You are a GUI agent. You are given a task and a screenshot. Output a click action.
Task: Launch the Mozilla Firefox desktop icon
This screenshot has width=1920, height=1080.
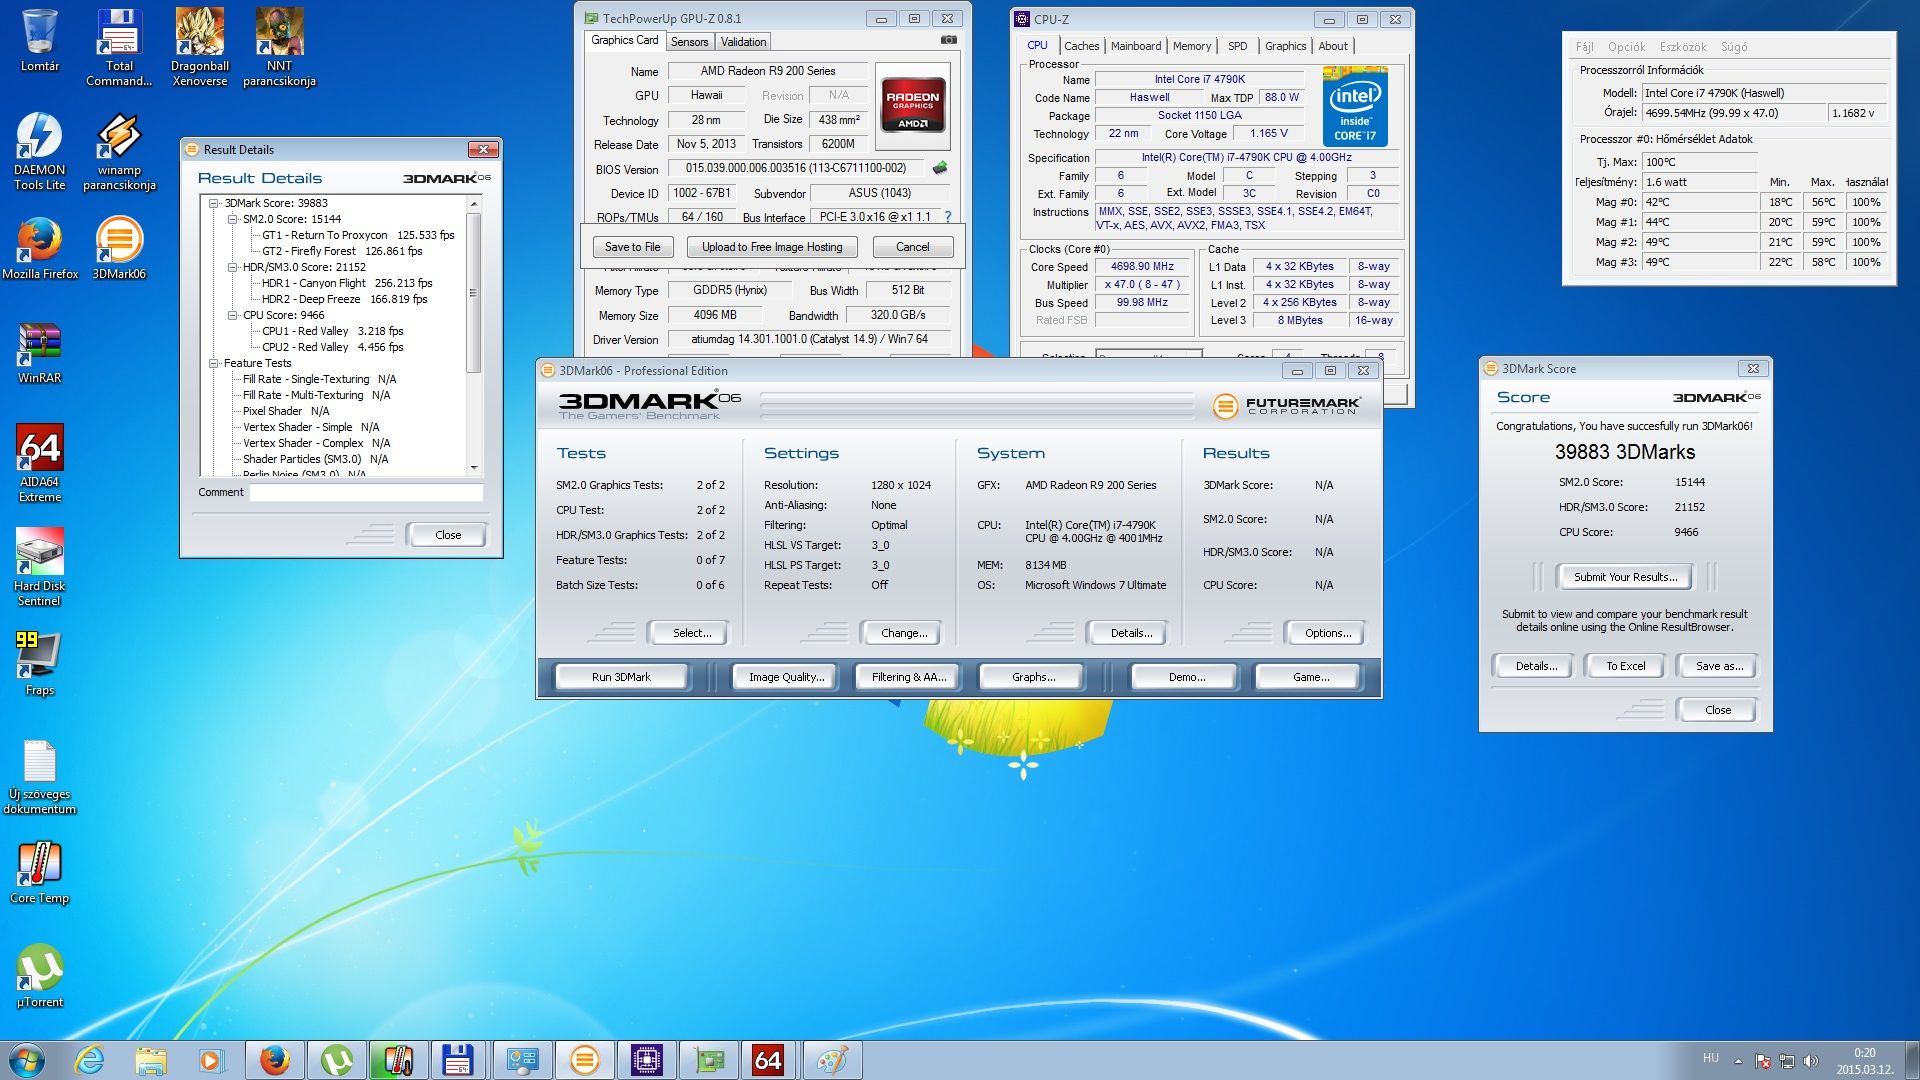tap(39, 249)
